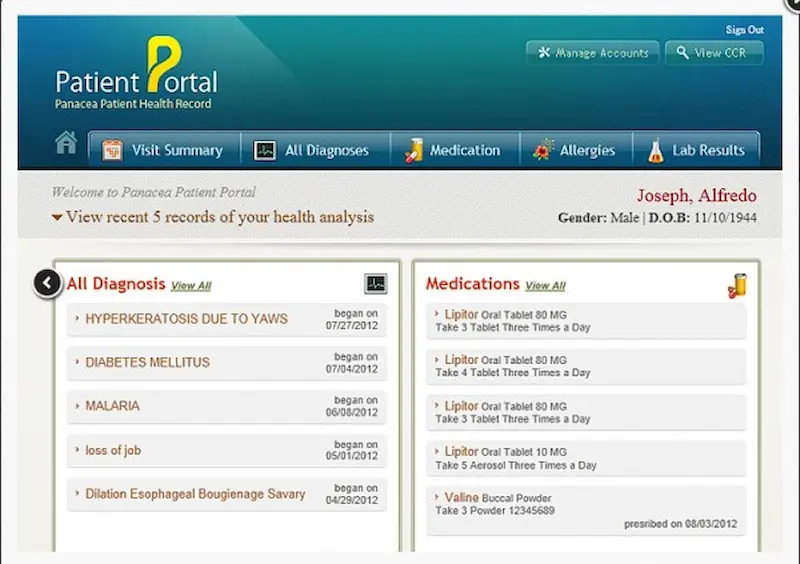Select Lipitor Take 4 Tablet medication text
800x564 pixels.
(x=513, y=366)
